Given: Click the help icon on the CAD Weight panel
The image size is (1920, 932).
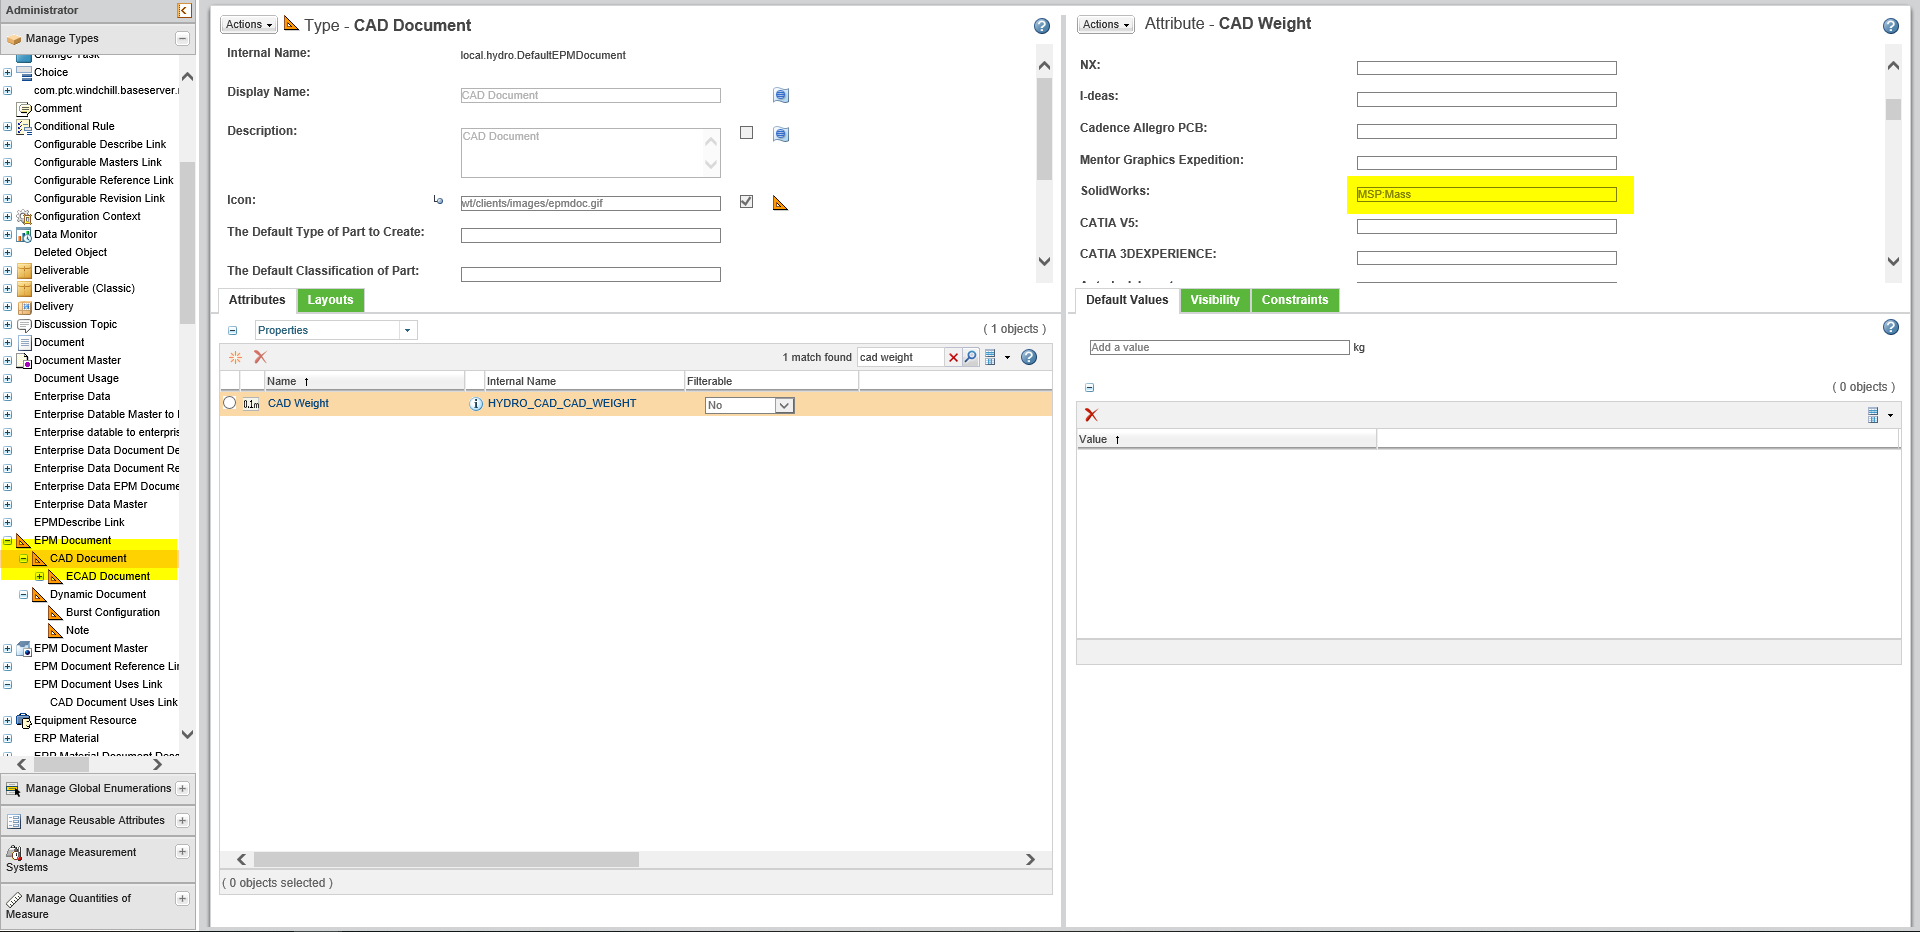Looking at the screenshot, I should pos(1890,27).
